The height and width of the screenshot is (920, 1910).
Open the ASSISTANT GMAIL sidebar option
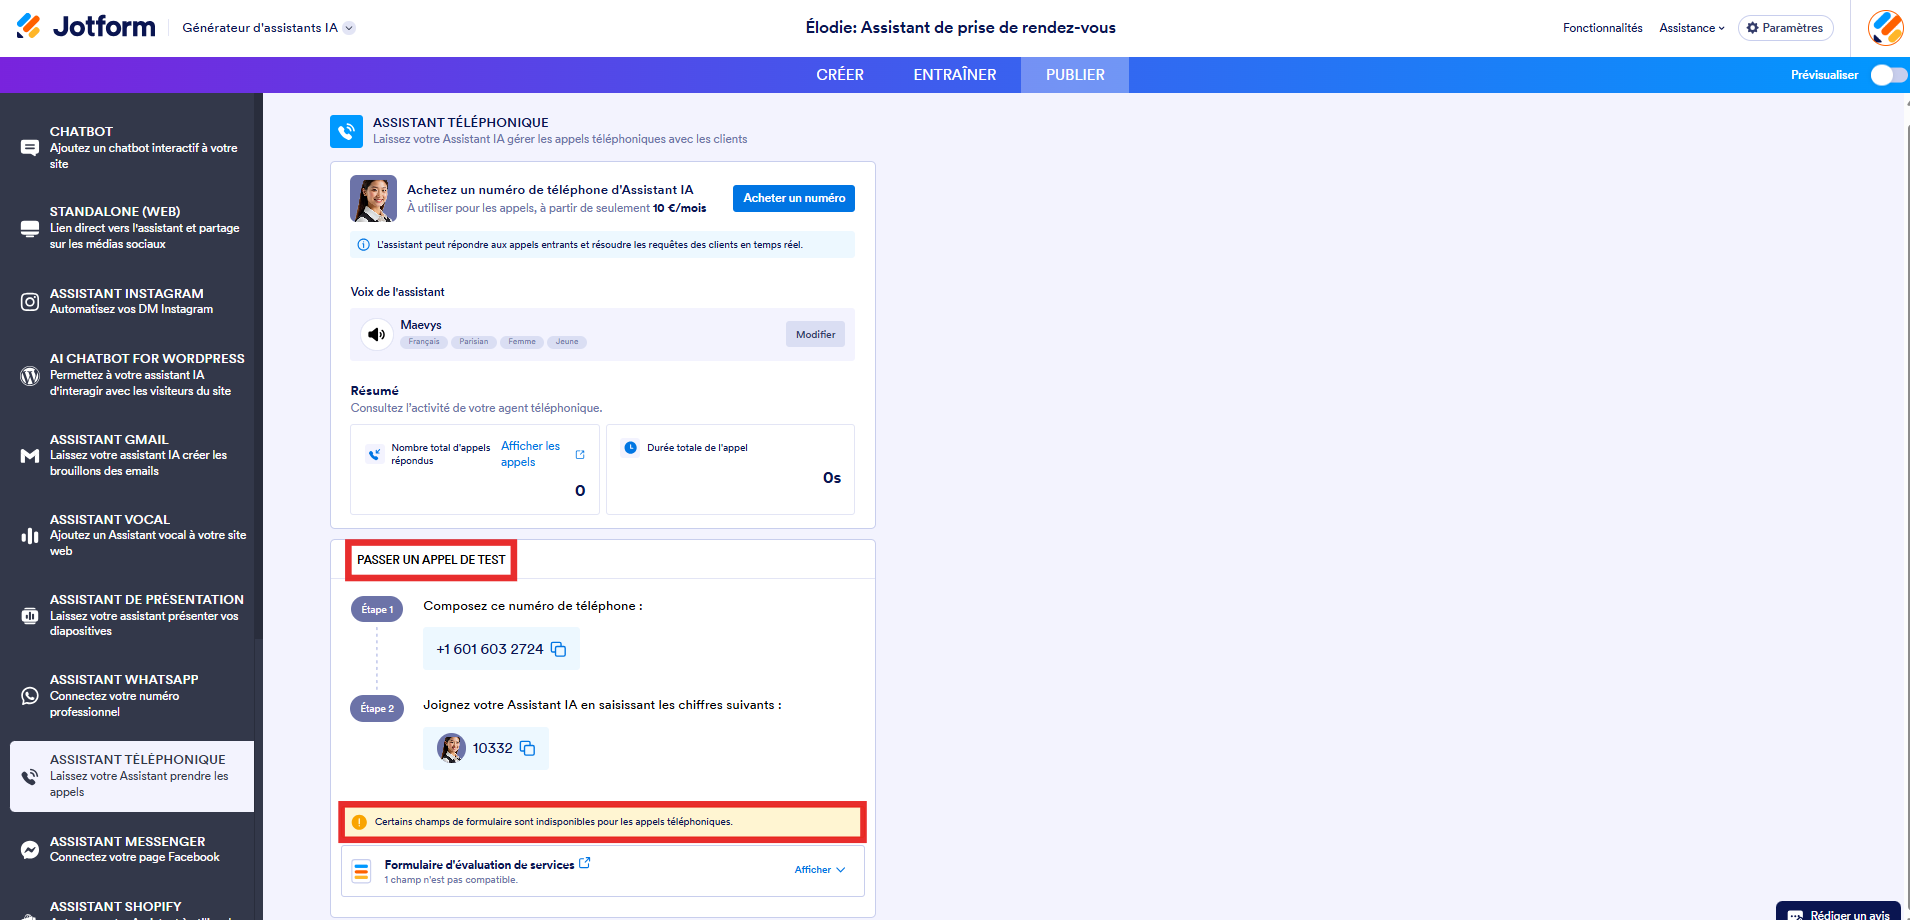[131, 456]
